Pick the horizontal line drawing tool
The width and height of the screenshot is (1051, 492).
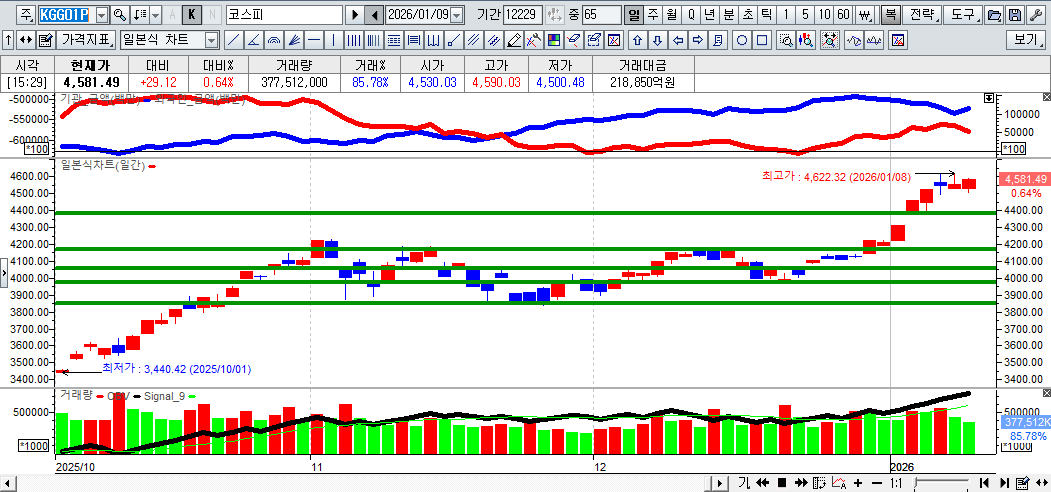[x=313, y=41]
